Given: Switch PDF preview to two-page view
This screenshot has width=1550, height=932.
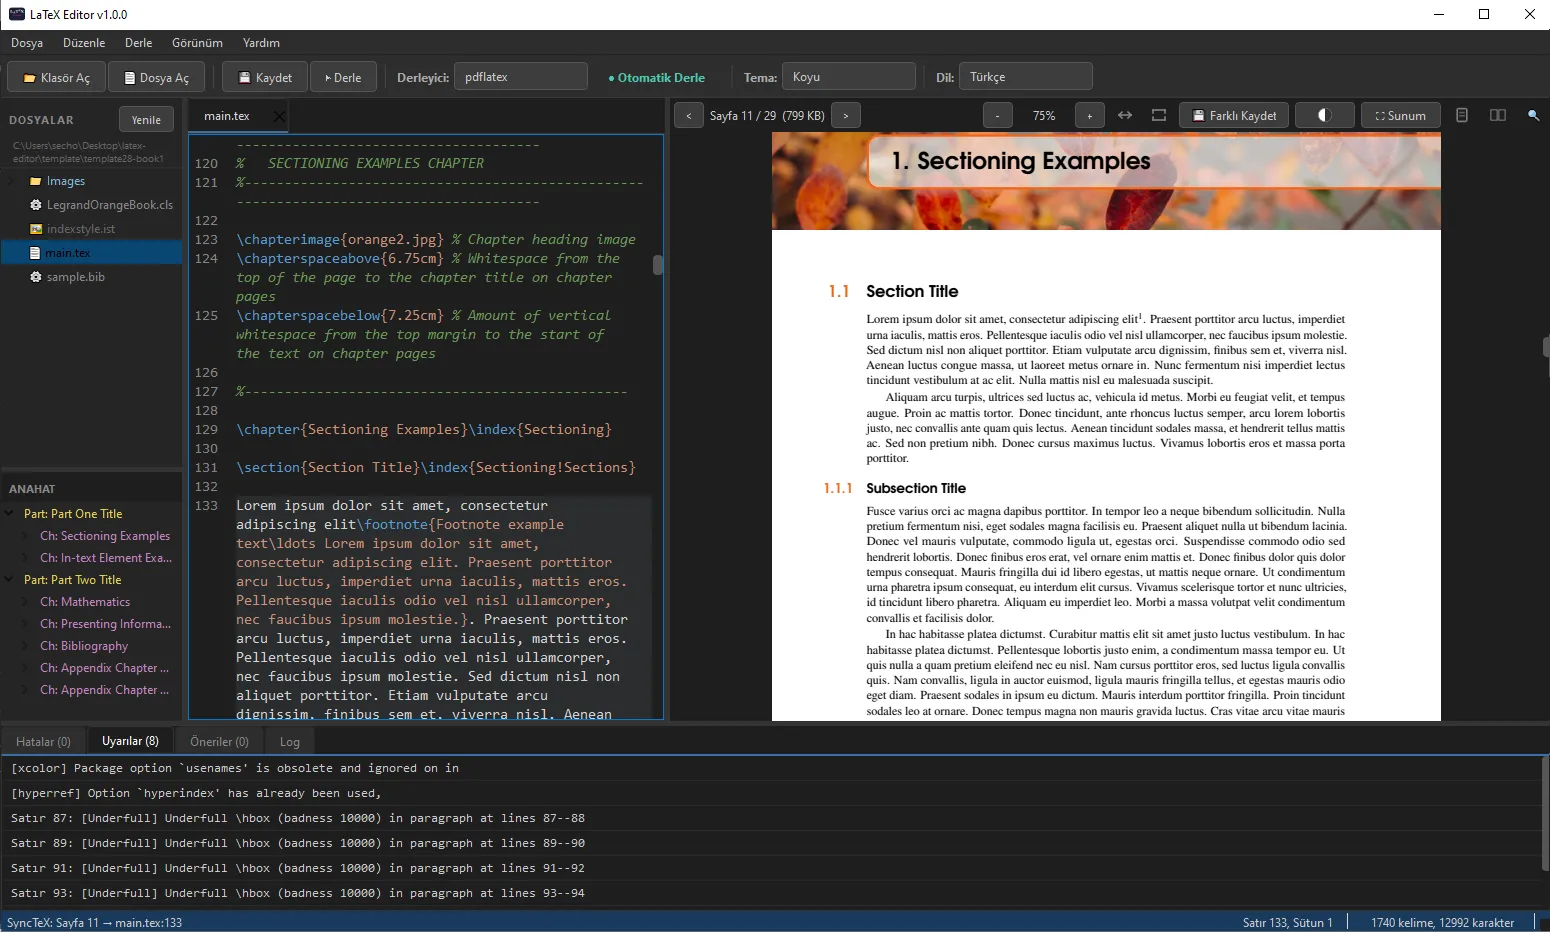Looking at the screenshot, I should pyautogui.click(x=1498, y=115).
